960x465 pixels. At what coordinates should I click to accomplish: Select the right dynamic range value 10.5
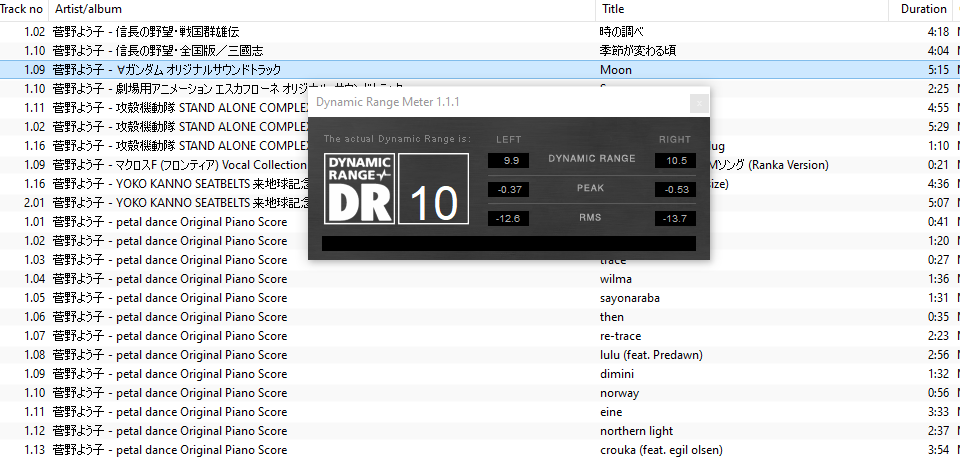675,160
